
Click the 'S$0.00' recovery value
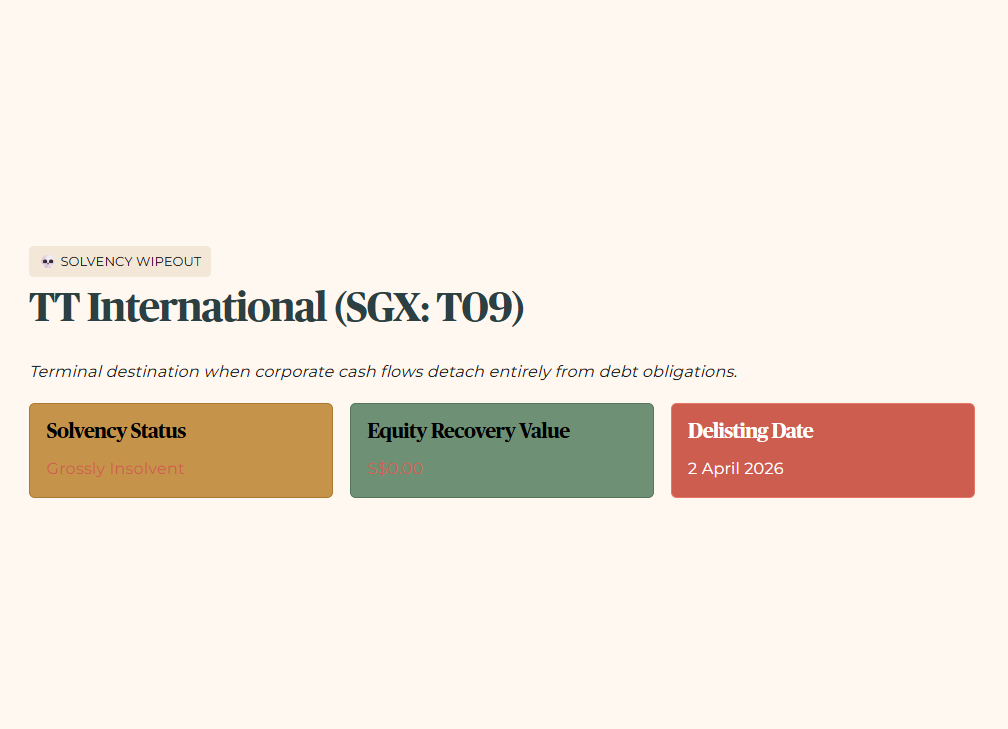[x=395, y=469]
